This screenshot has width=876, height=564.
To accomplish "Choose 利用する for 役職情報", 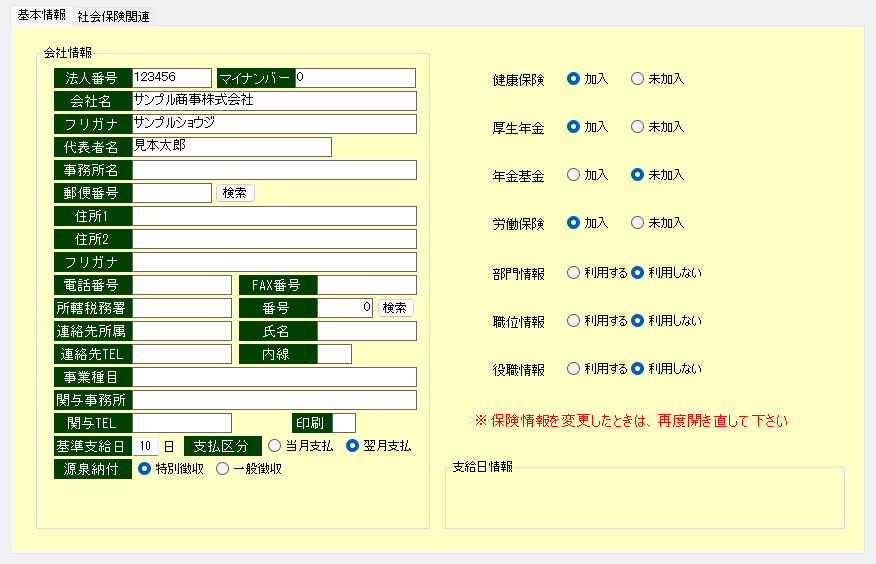I will click(x=574, y=369).
